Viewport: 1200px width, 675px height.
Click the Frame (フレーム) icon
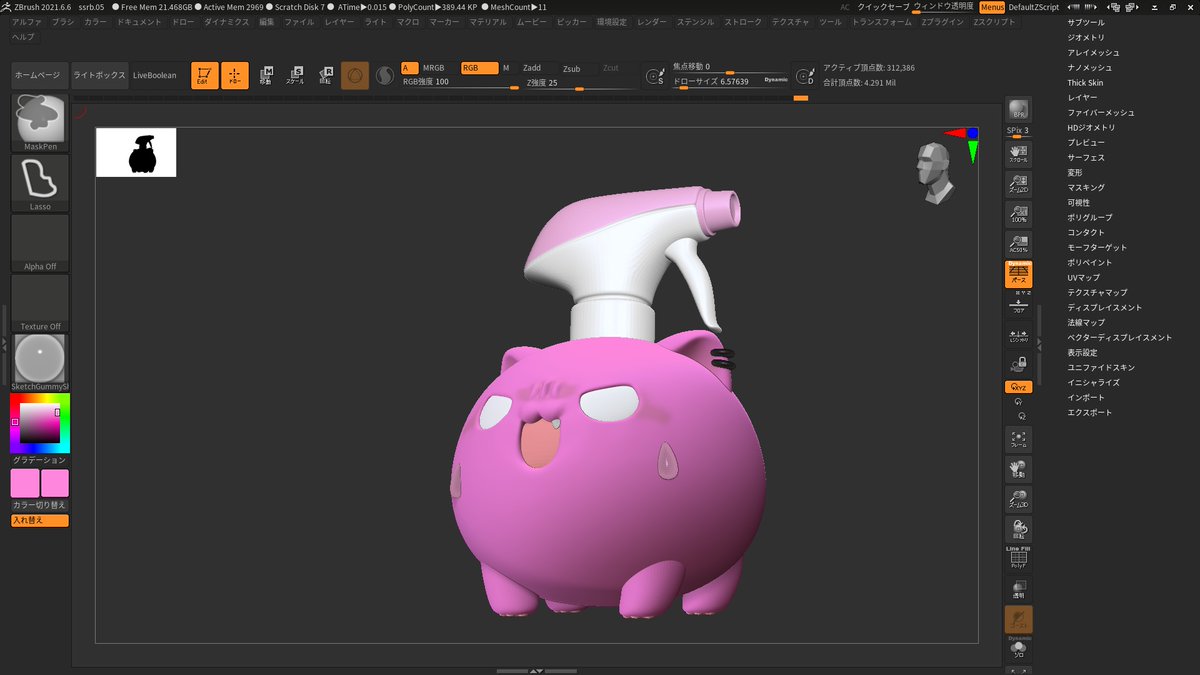(1018, 440)
